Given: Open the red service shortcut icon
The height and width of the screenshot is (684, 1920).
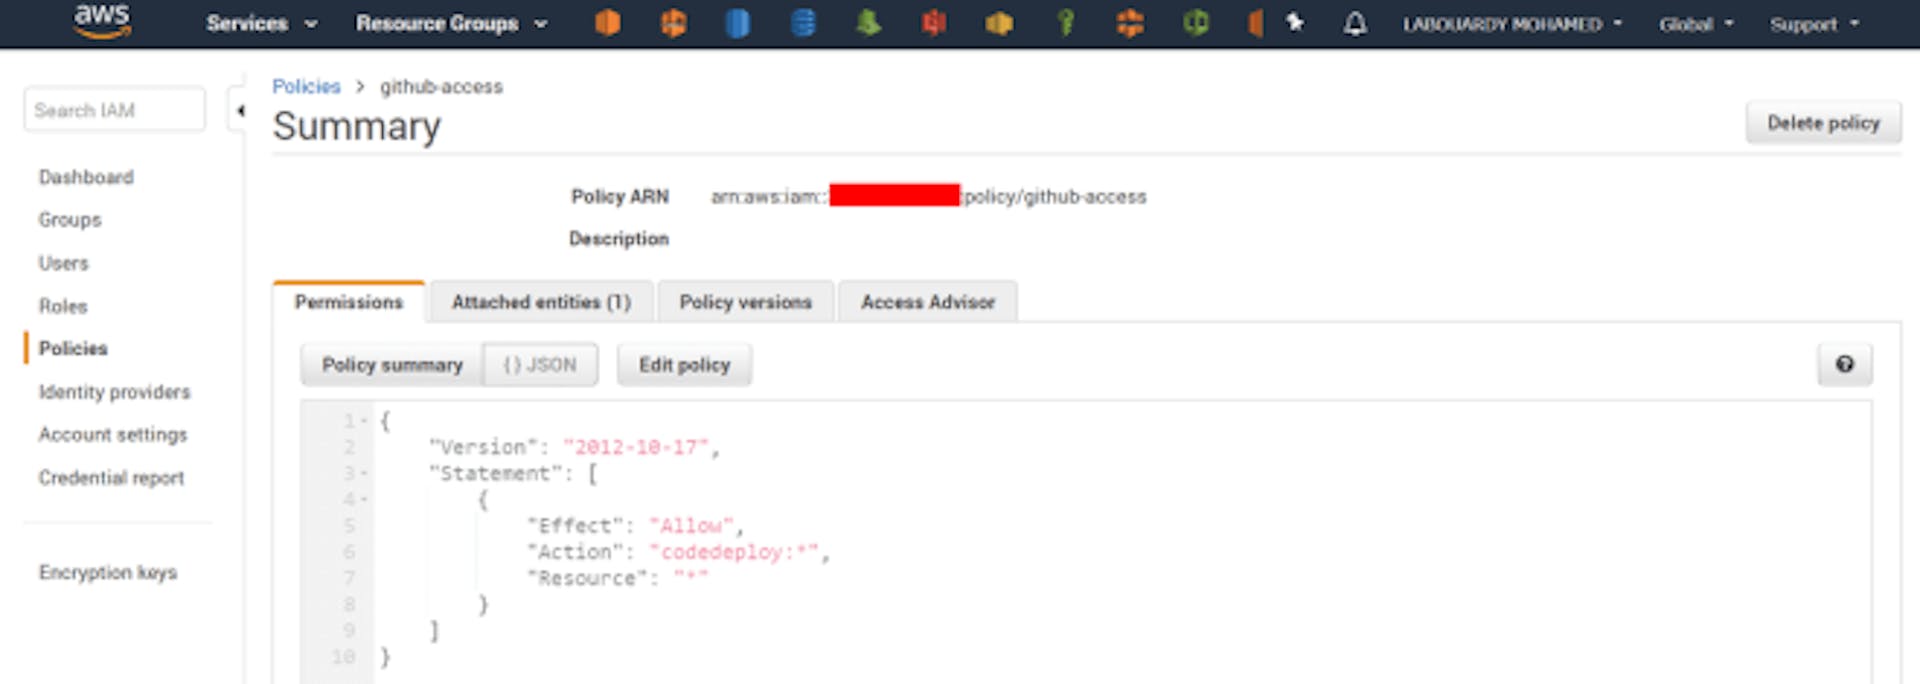Looking at the screenshot, I should click(x=934, y=22).
